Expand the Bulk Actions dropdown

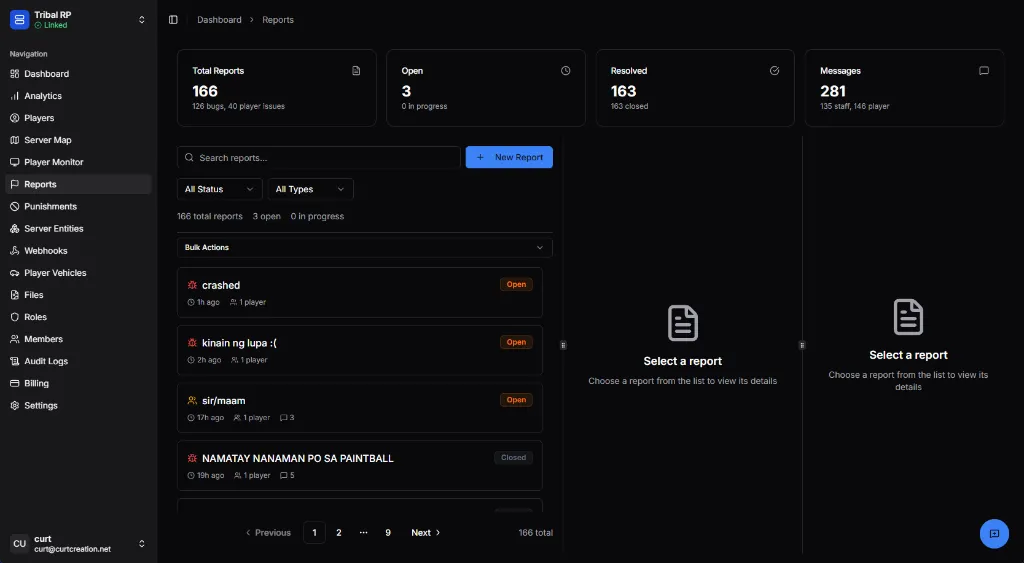pos(364,248)
